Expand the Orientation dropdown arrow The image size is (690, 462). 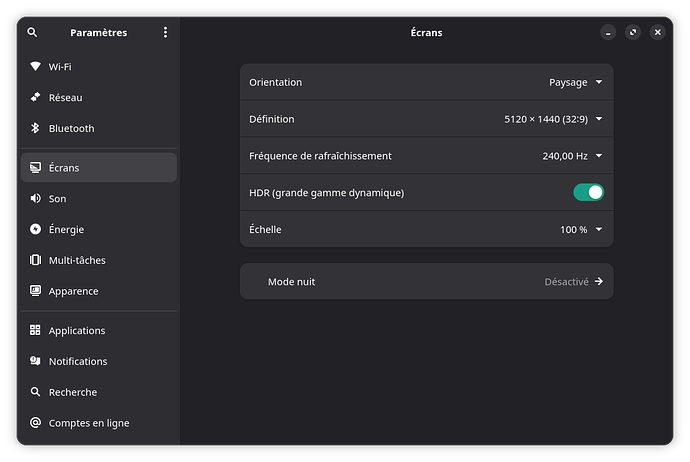[x=599, y=82]
